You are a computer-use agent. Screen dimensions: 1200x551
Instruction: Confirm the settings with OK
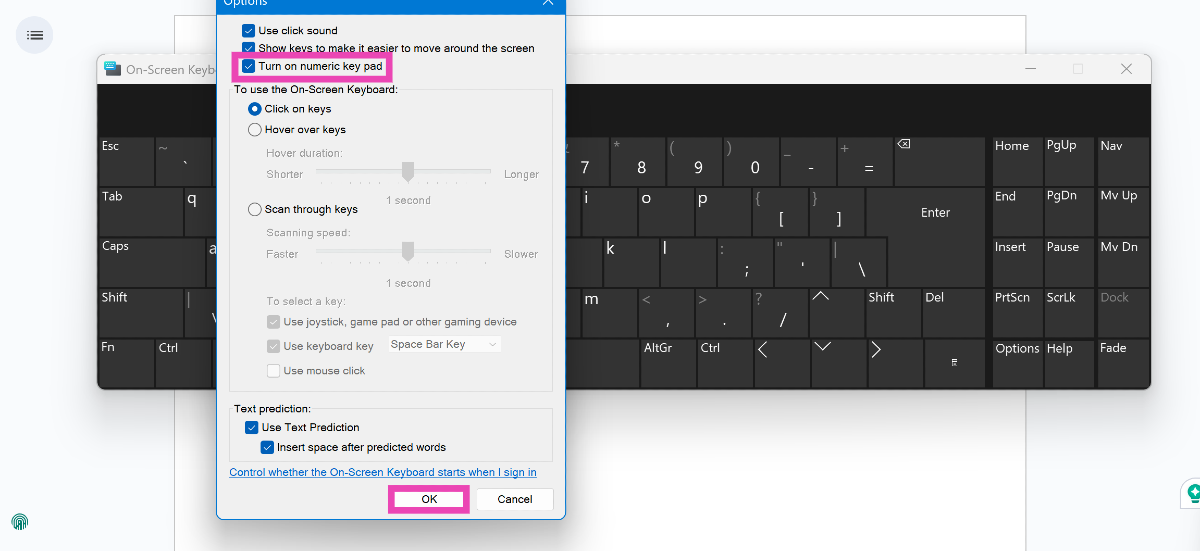(x=429, y=499)
